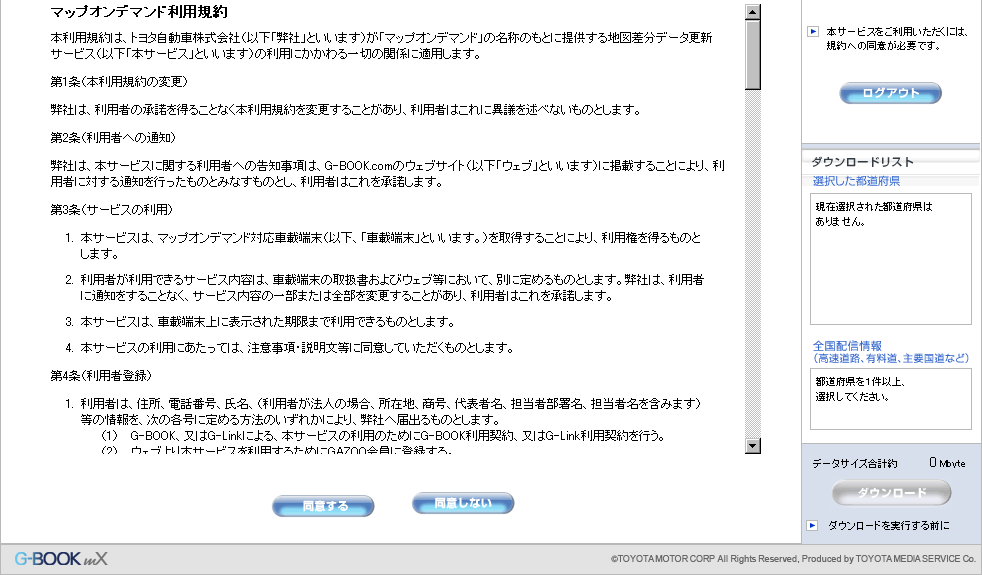The height and width of the screenshot is (575, 982).
Task: Click the scrollbar up arrow in terms box
Action: 753,12
